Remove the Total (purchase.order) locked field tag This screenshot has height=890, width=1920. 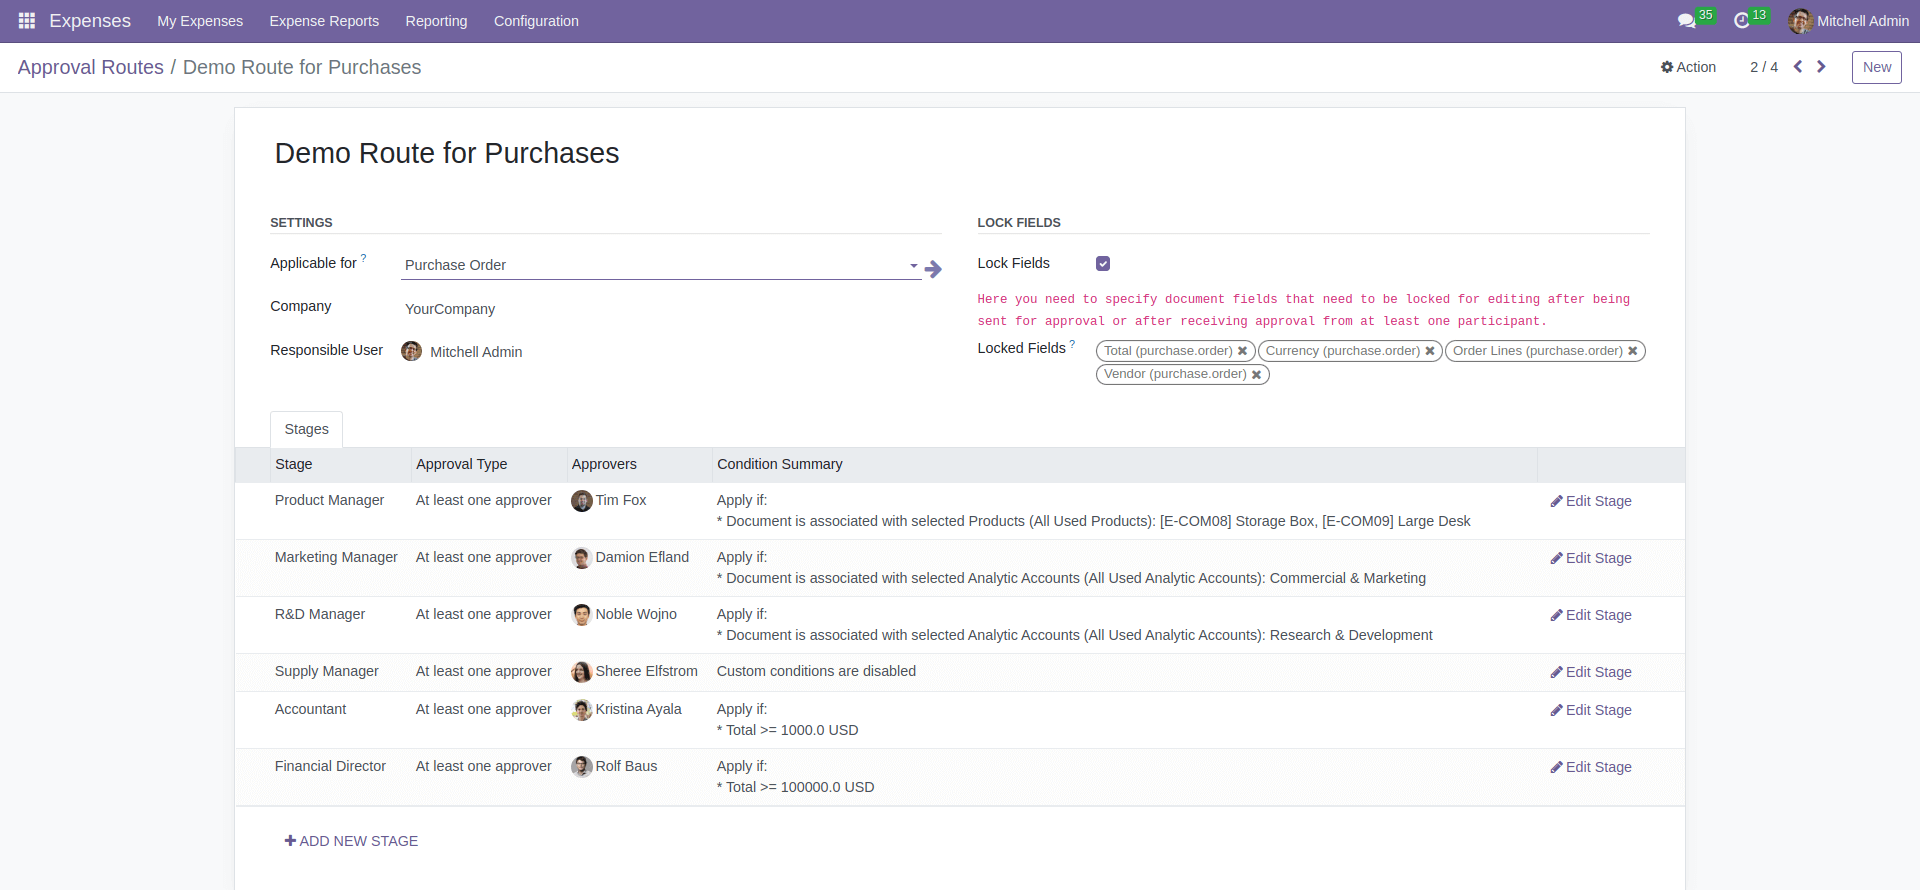coord(1242,351)
